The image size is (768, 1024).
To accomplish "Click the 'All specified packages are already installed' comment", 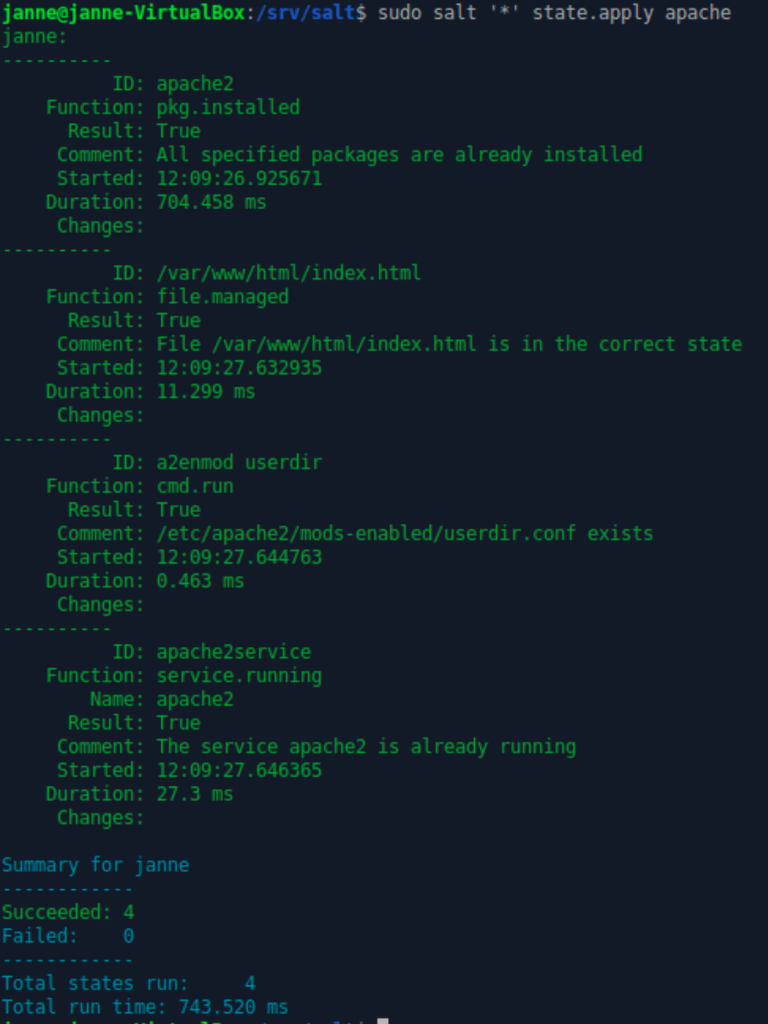I will point(399,155).
